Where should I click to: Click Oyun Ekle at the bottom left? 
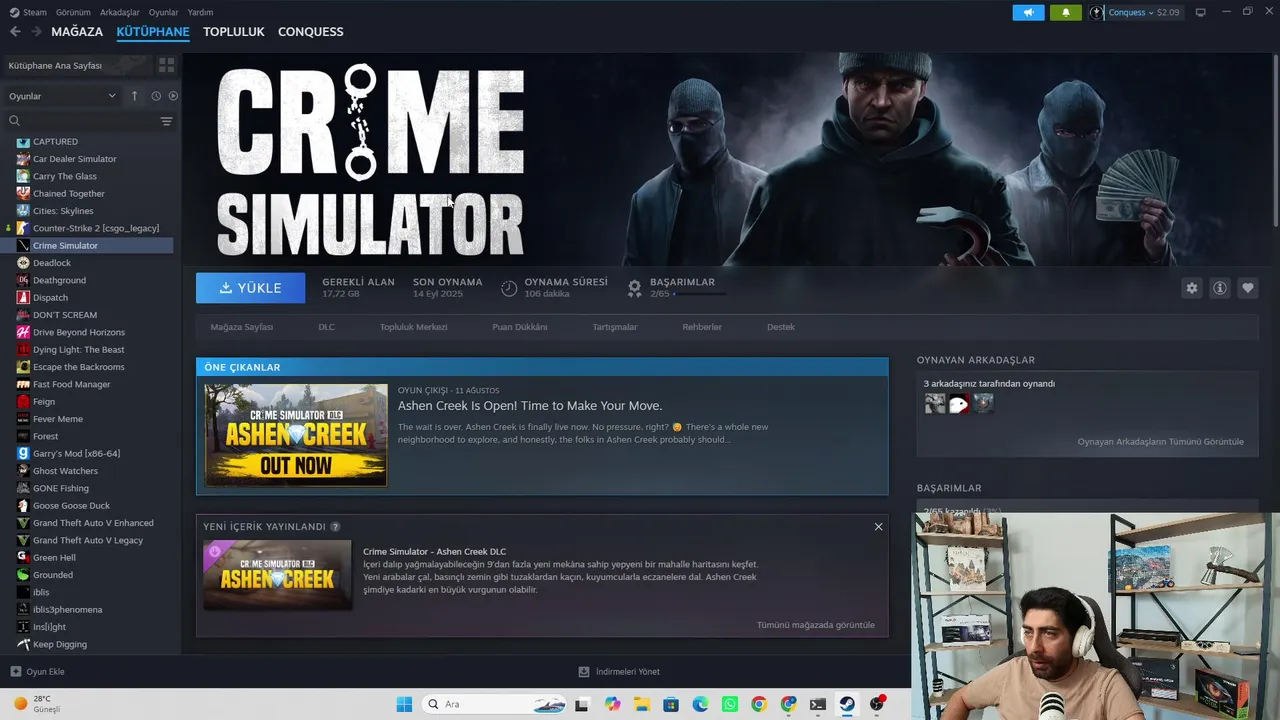(x=37, y=672)
